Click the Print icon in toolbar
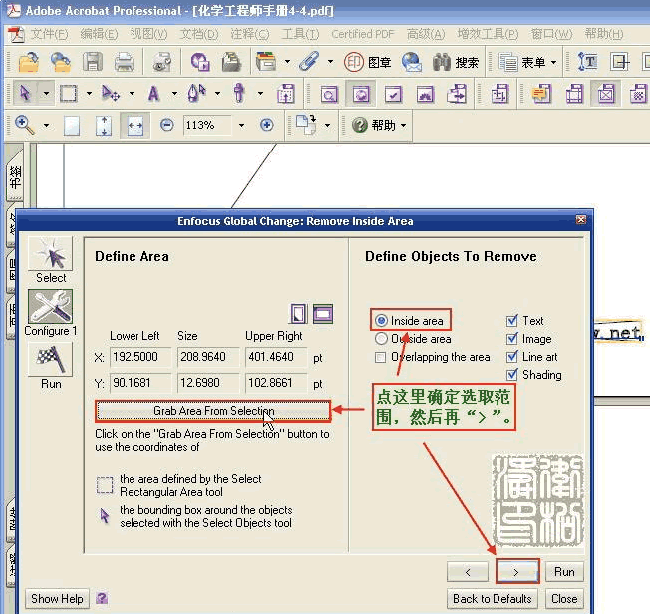This screenshot has height=614, width=650. coord(124,62)
